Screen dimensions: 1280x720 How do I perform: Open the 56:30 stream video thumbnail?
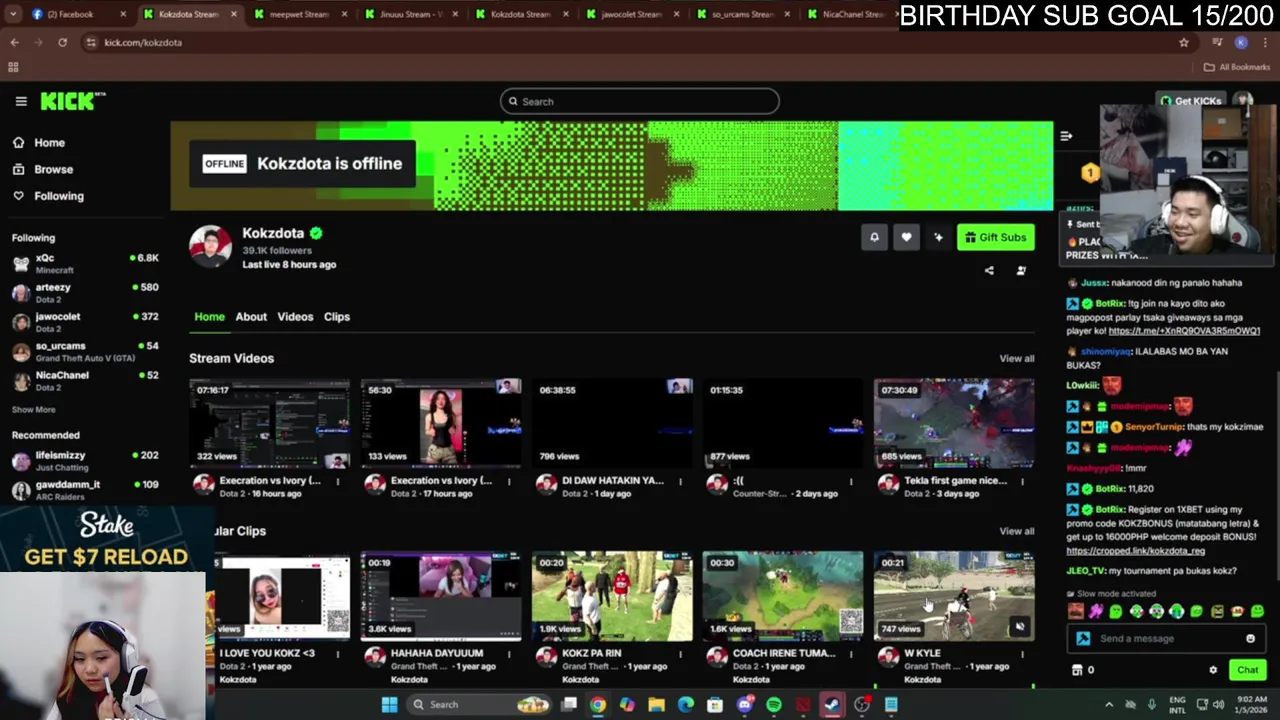coord(441,423)
